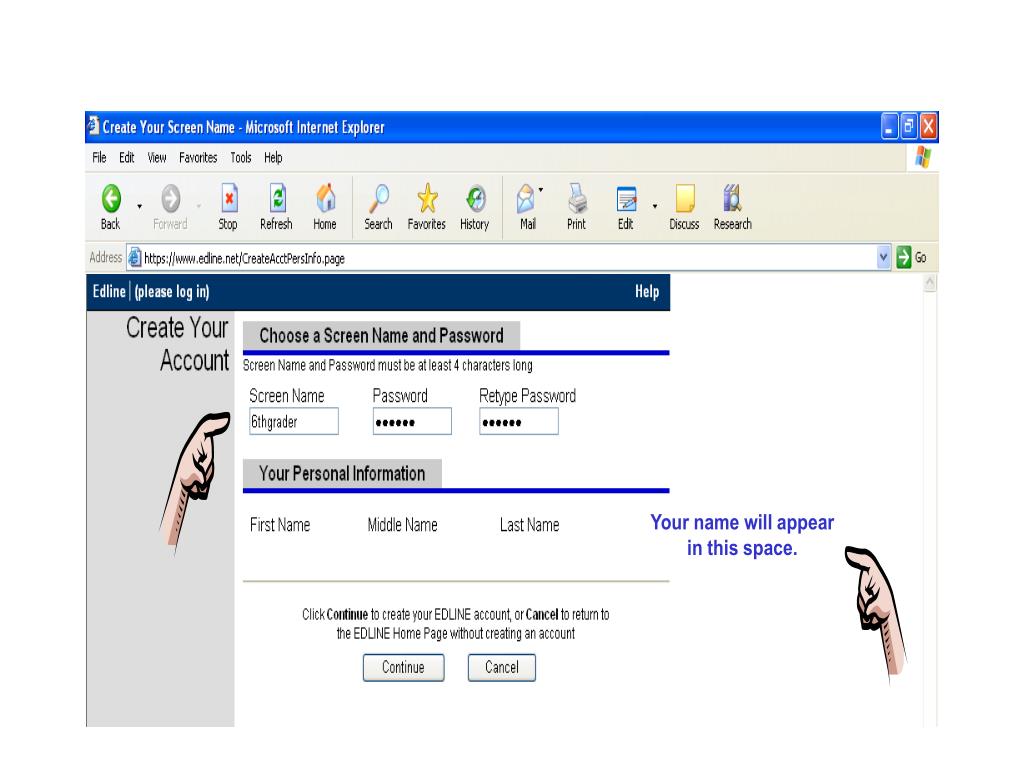
Task: Refresh the current page
Action: (x=276, y=206)
